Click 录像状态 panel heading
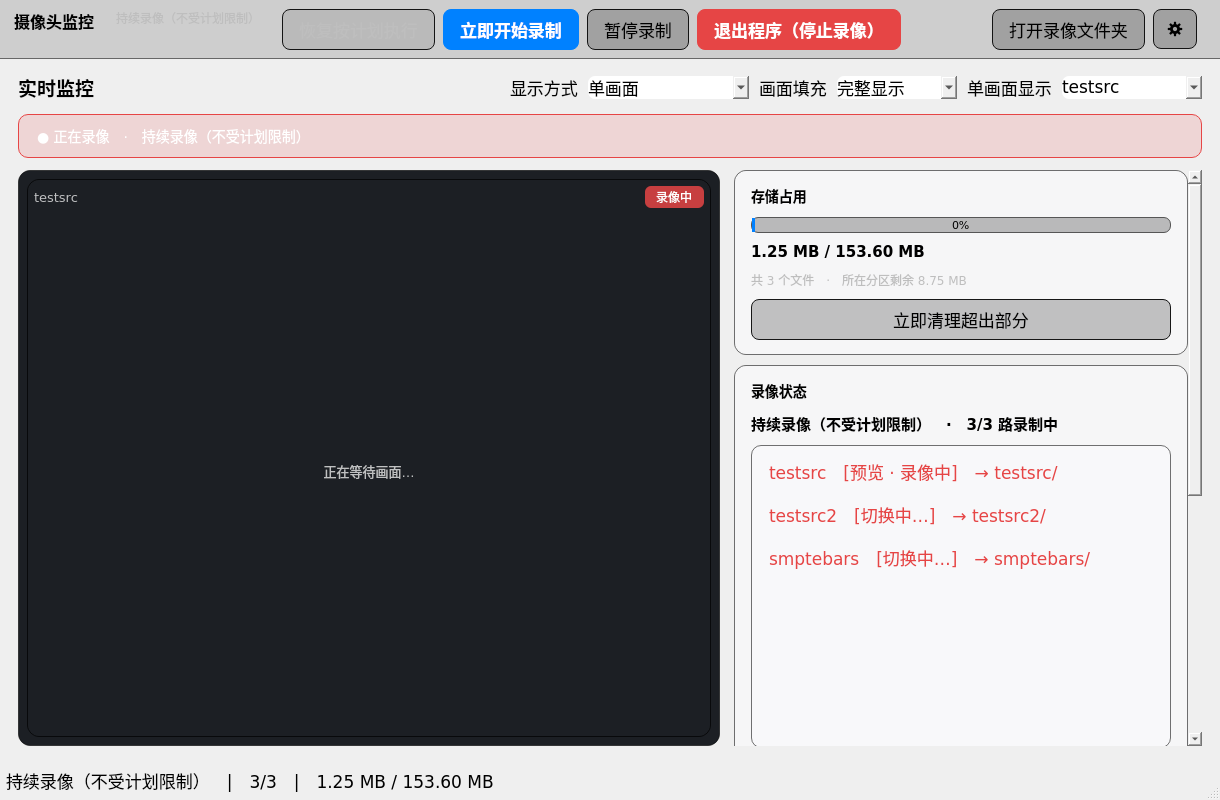The width and height of the screenshot is (1220, 800). 779,392
